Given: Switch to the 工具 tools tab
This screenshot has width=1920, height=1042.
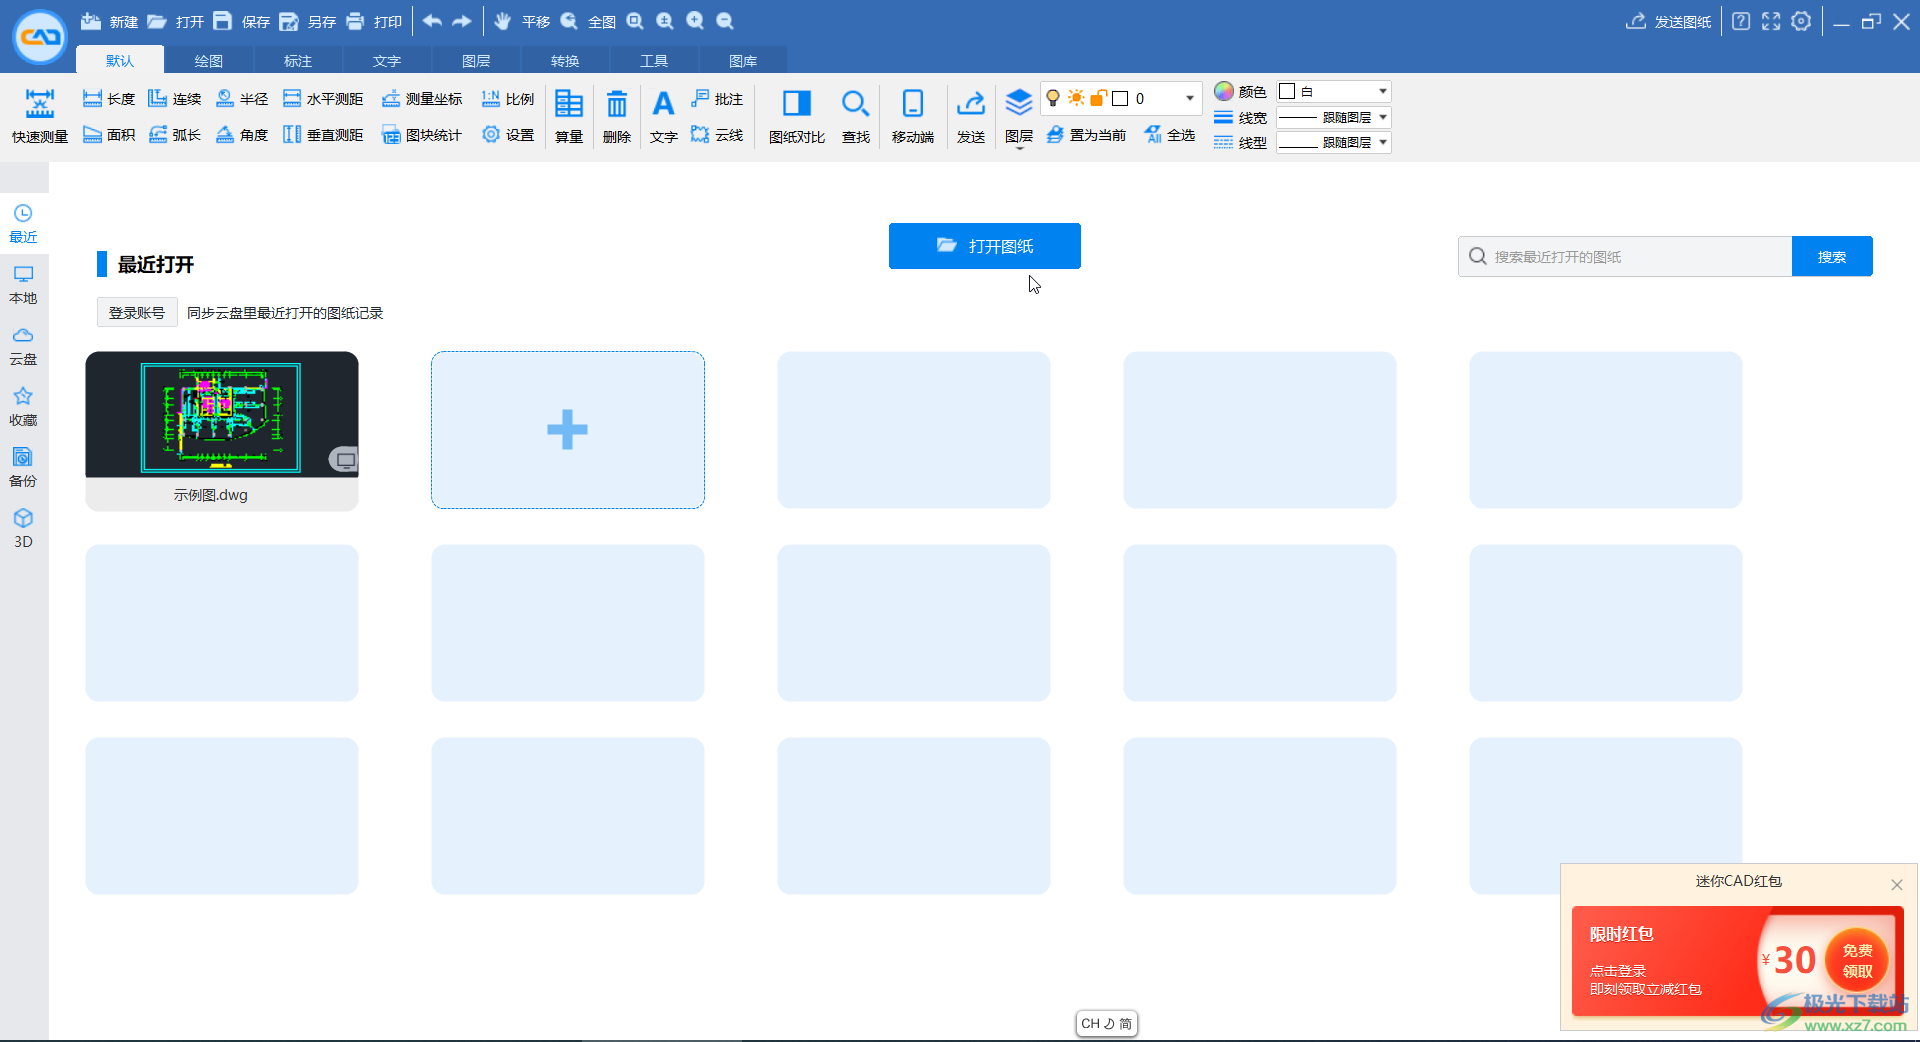Looking at the screenshot, I should coord(654,61).
